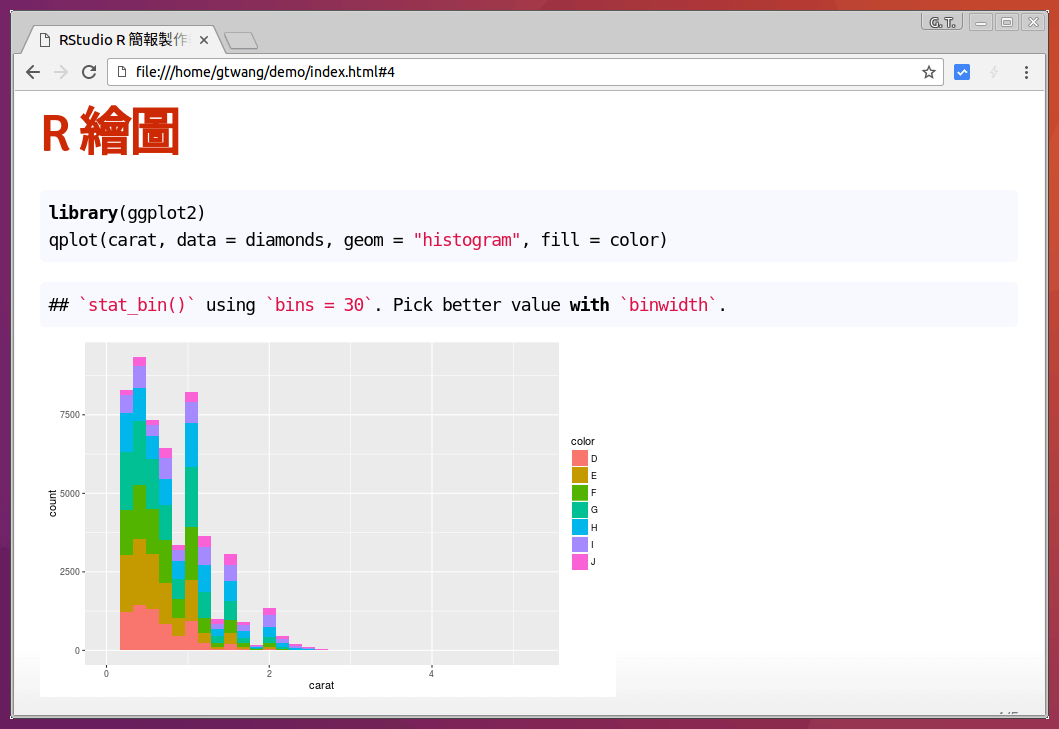Open a new browser tab
This screenshot has height=729, width=1059.
pos(241,40)
